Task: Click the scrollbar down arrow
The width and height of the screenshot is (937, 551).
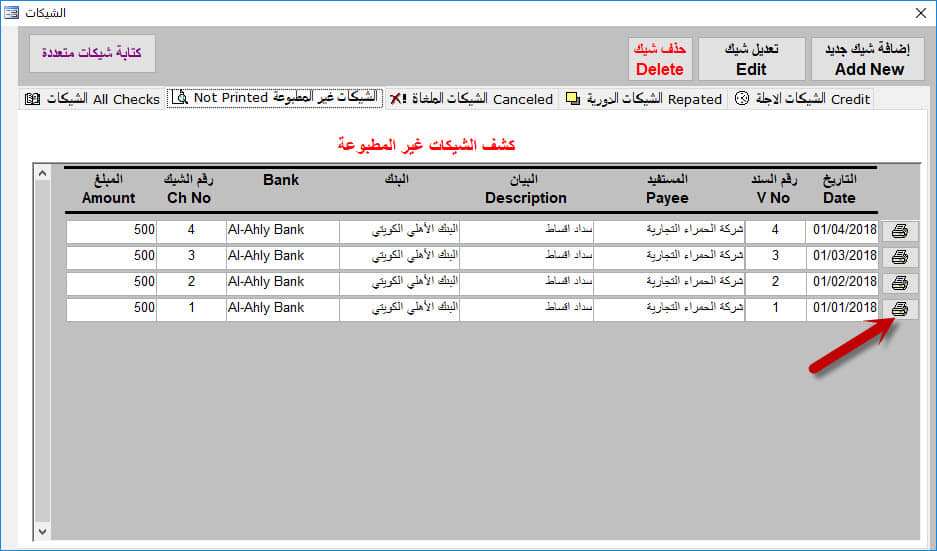Action: pos(42,531)
